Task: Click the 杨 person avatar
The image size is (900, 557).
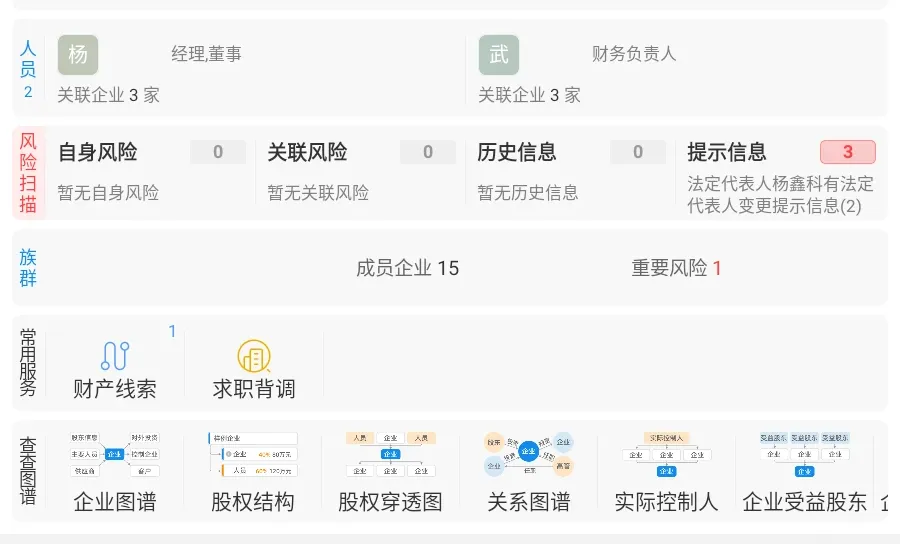Action: [78, 55]
